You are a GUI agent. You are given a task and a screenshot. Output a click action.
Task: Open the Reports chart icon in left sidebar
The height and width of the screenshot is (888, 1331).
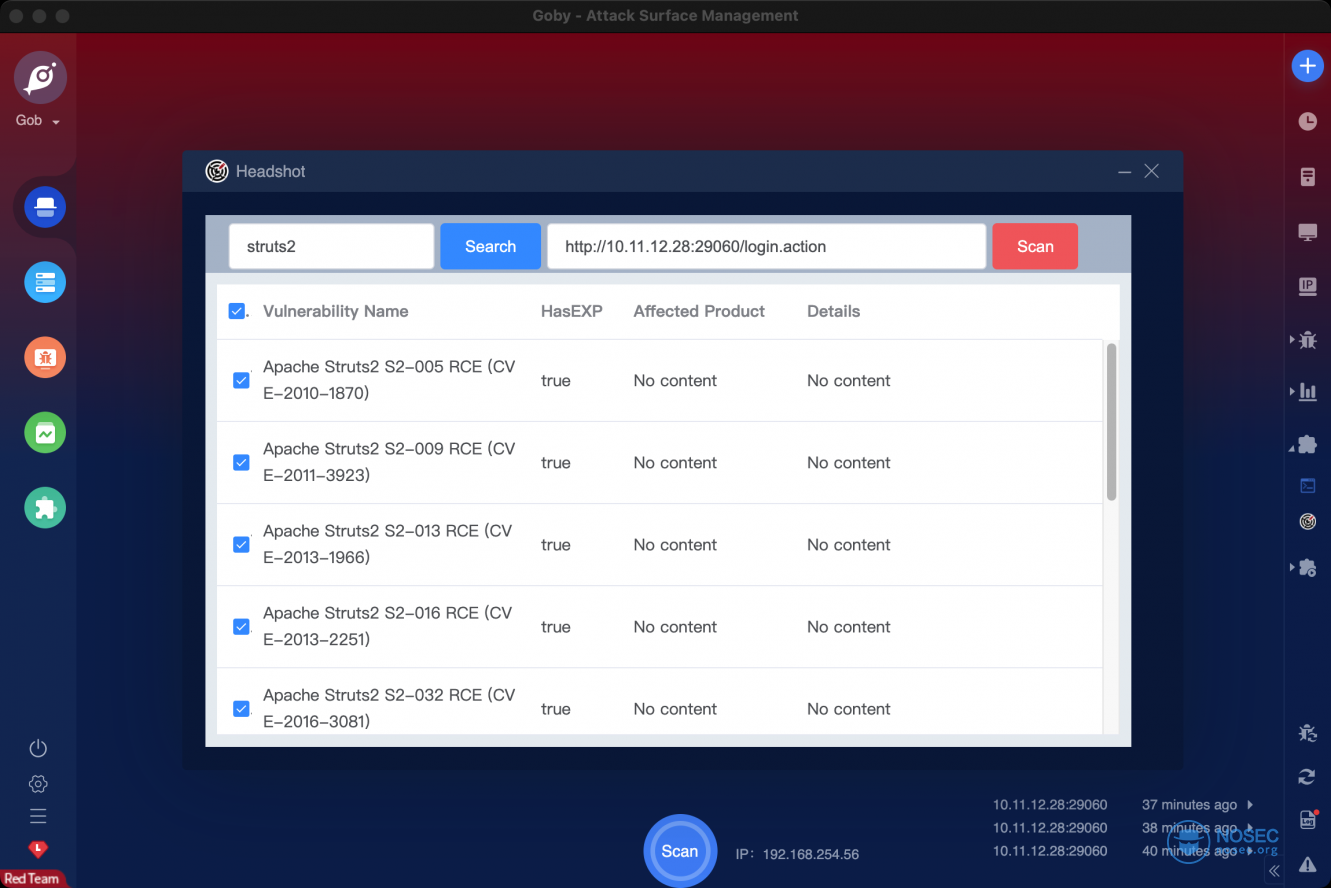[45, 433]
